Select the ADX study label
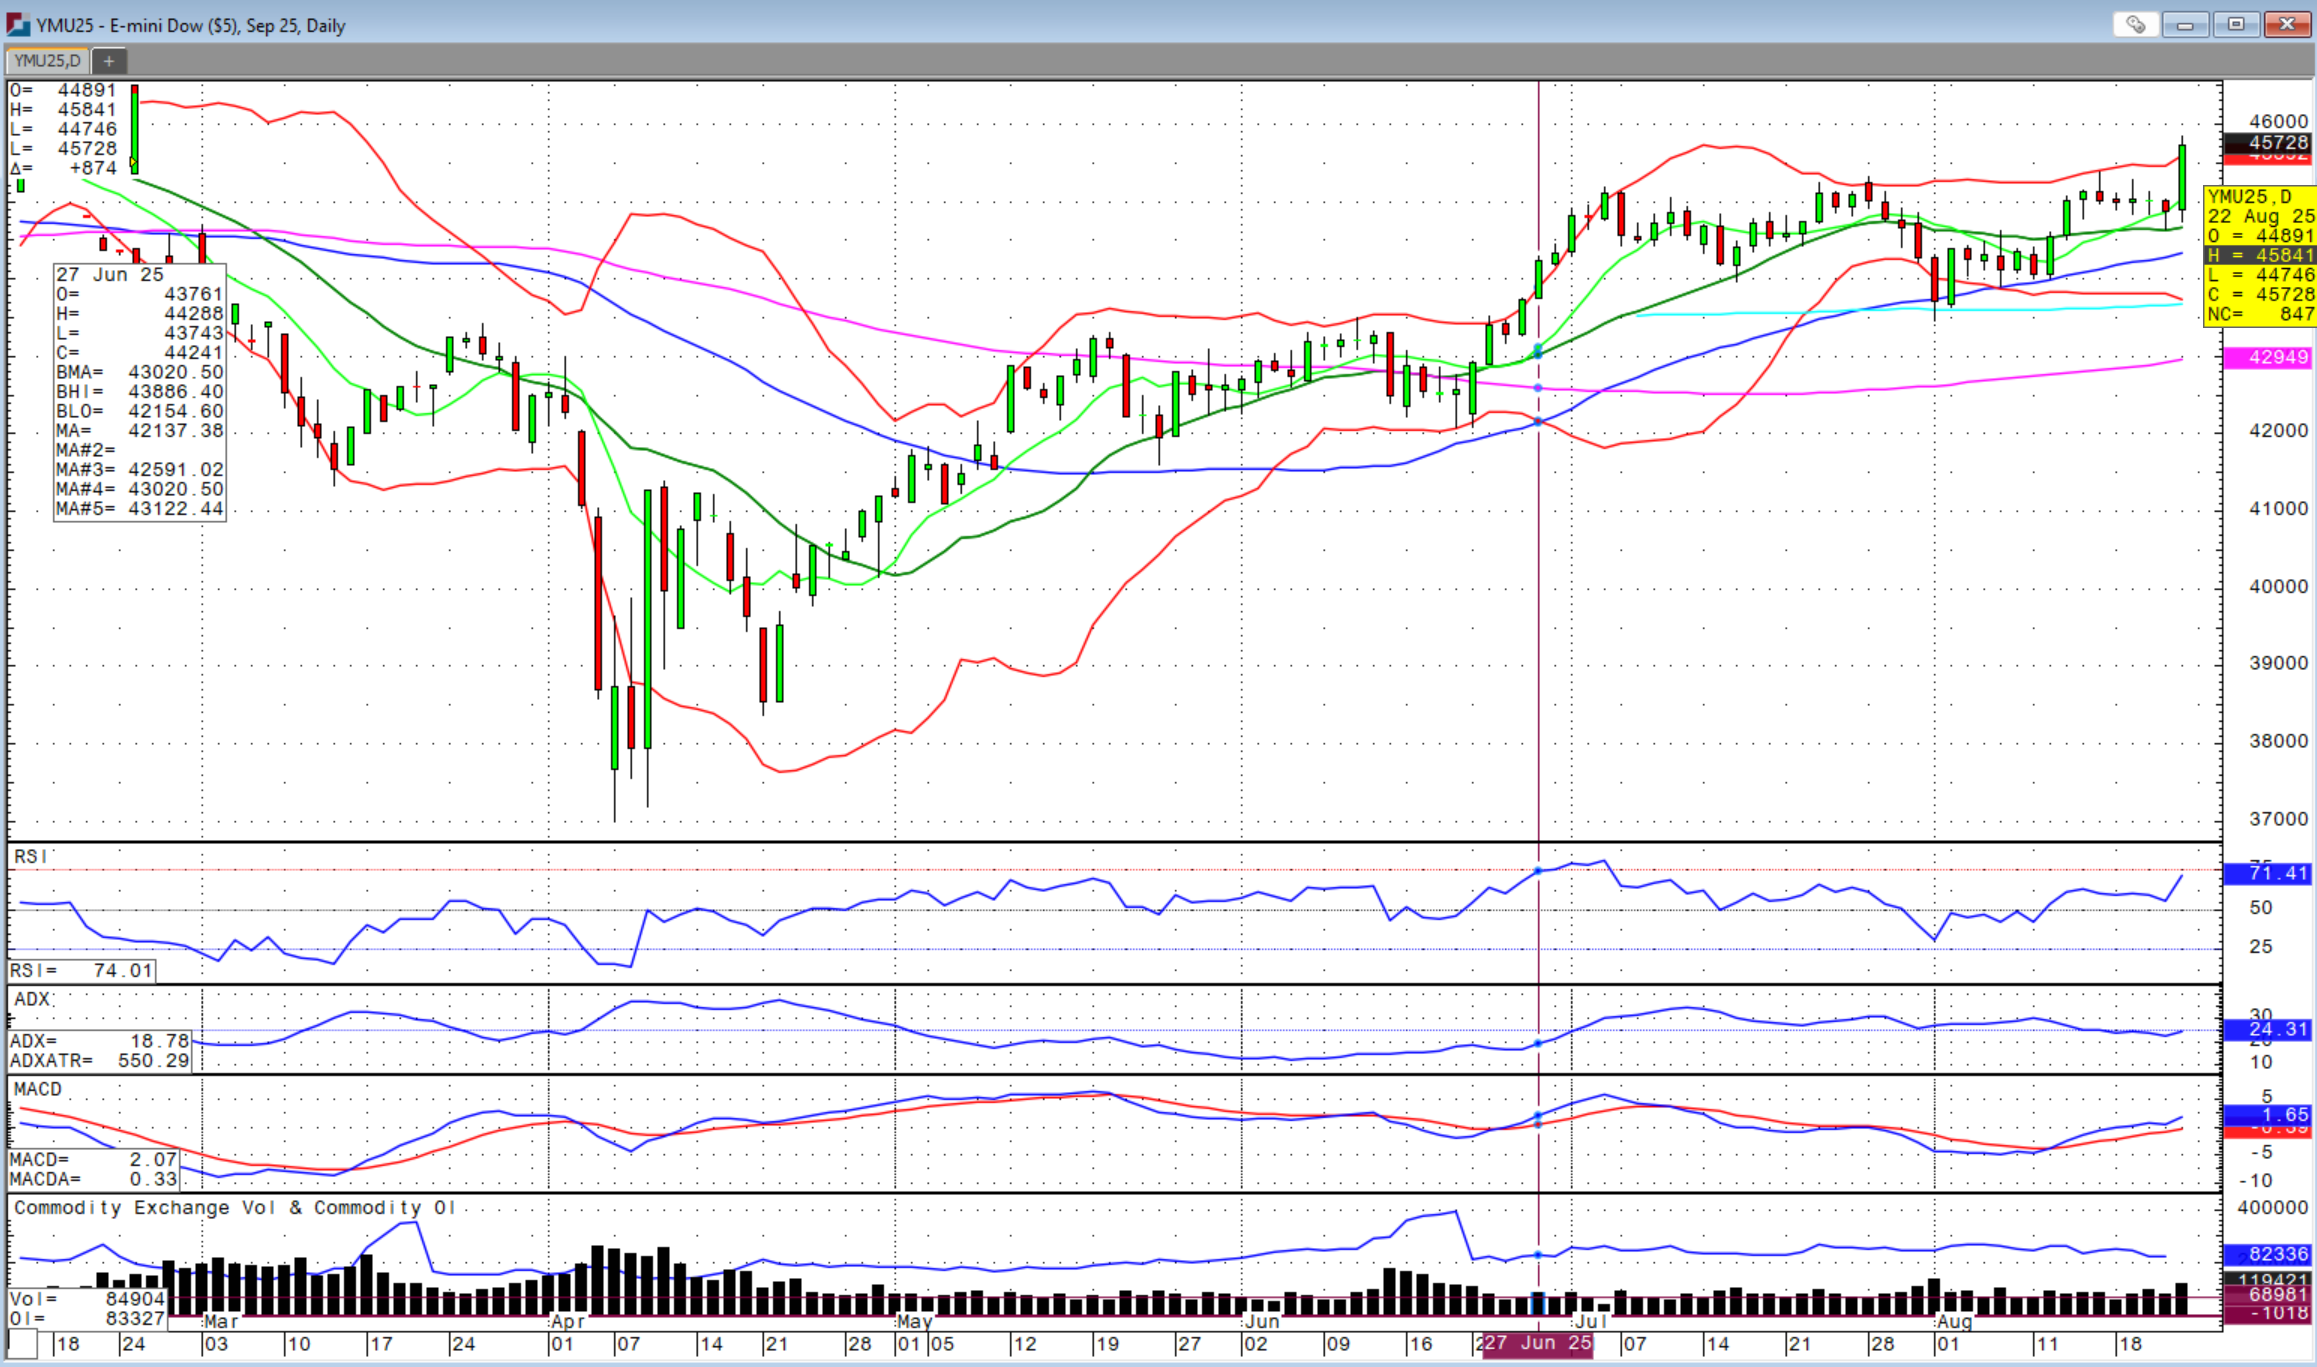The image size is (2317, 1367). pos(31,999)
